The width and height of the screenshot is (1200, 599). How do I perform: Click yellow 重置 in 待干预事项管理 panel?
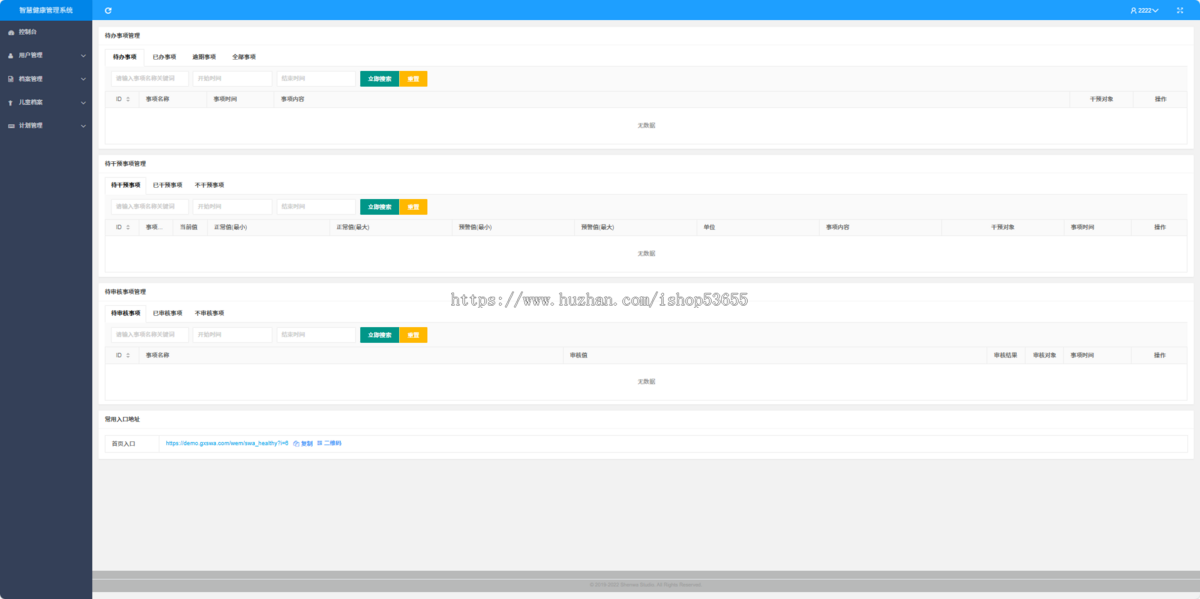413,207
